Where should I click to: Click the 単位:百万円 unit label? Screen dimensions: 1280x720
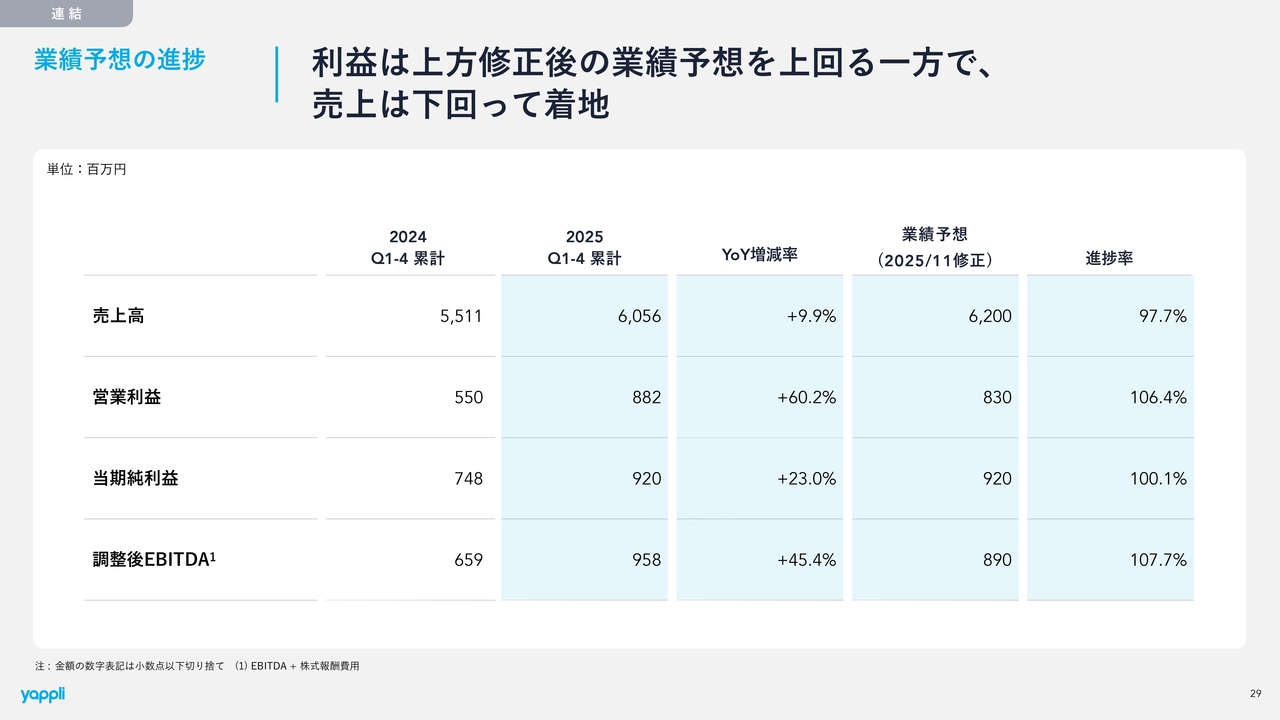(87, 170)
